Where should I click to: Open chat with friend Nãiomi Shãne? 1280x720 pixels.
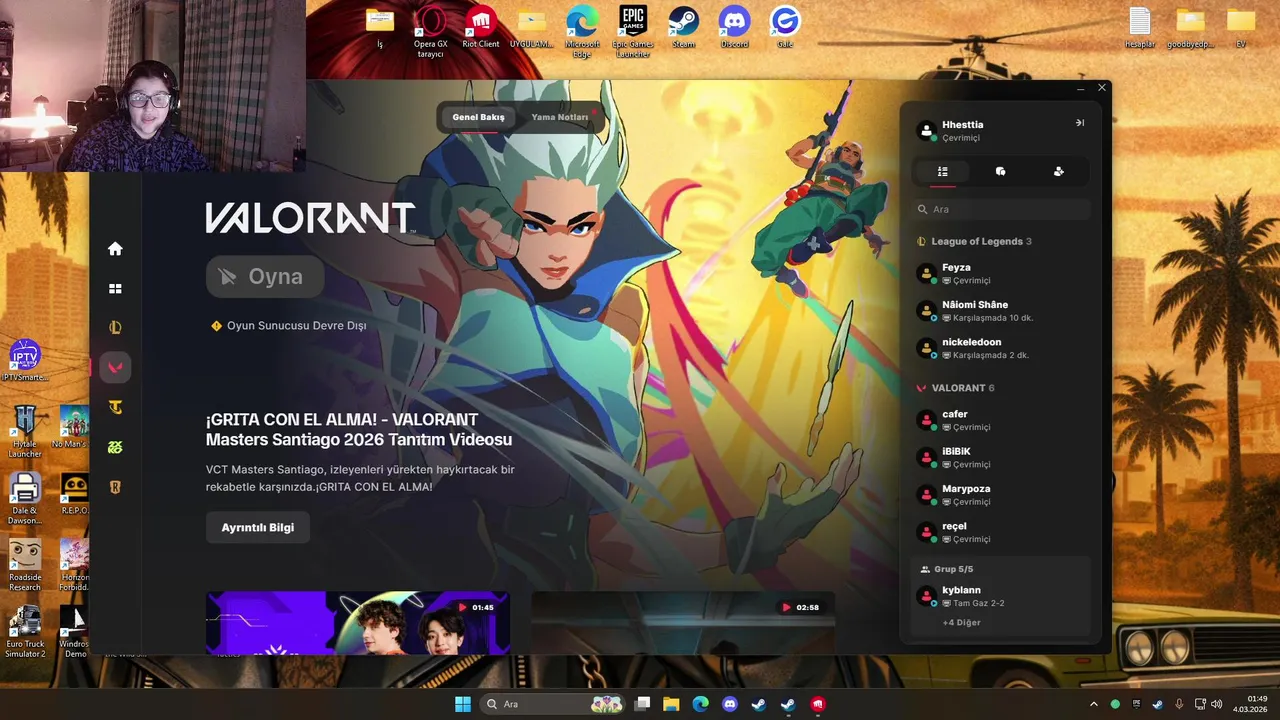click(x=1000, y=311)
